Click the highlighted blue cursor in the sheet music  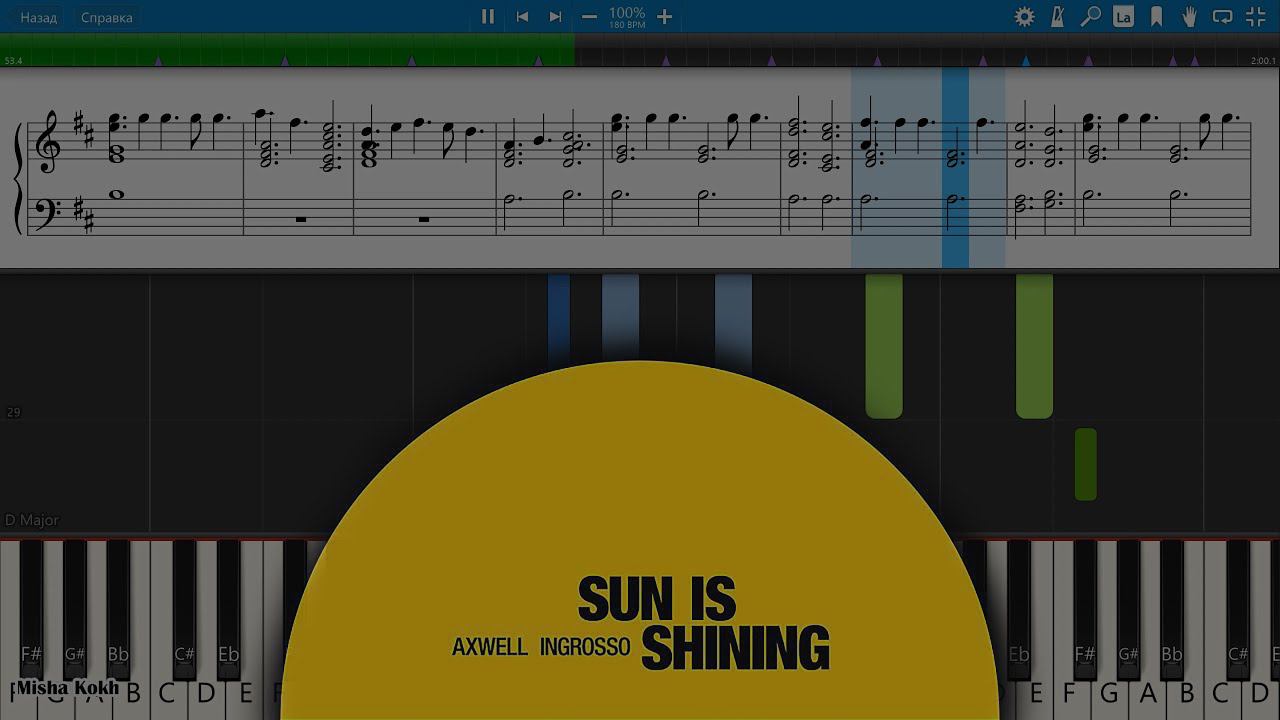955,168
